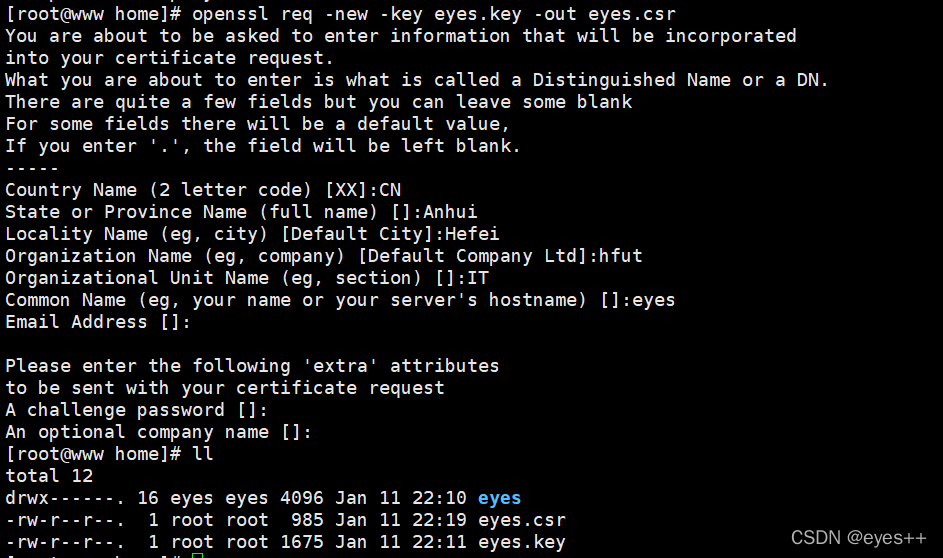This screenshot has height=558, width=943.
Task: Click the drwx permissions of eyes directory
Action: click(65, 498)
